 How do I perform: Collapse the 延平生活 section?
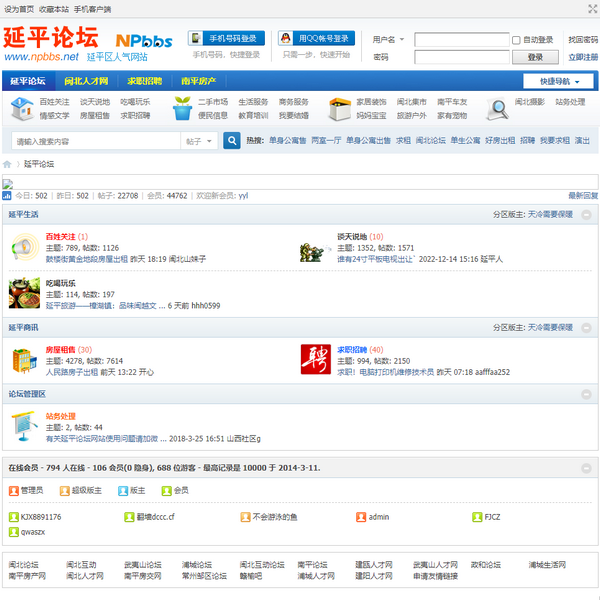tap(586, 214)
